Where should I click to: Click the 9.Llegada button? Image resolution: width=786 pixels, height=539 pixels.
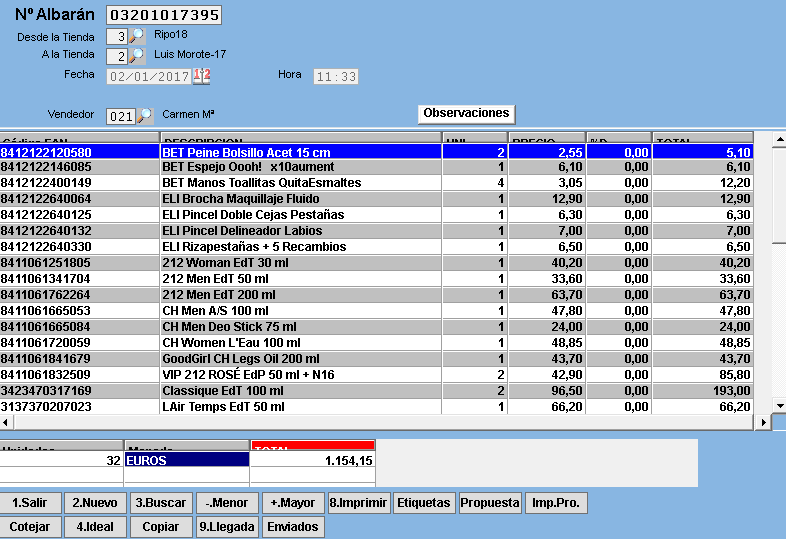(x=227, y=527)
